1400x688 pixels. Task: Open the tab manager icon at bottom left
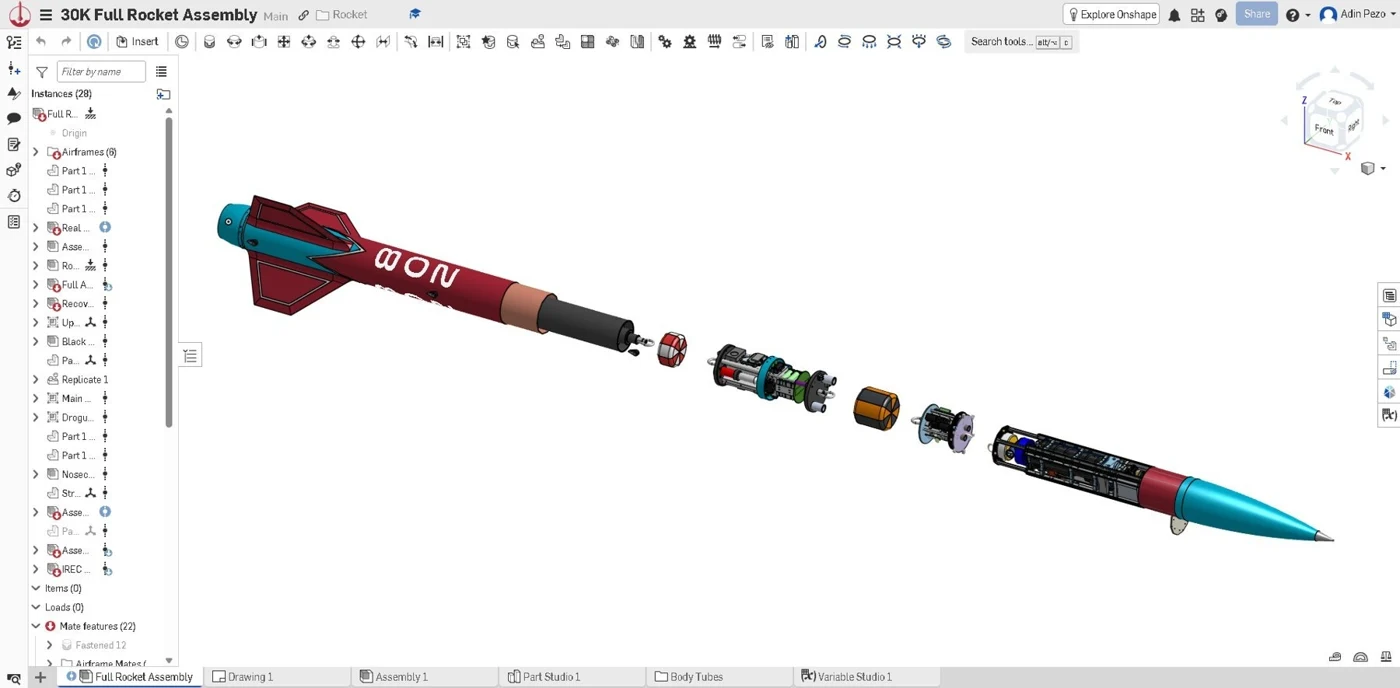point(14,678)
